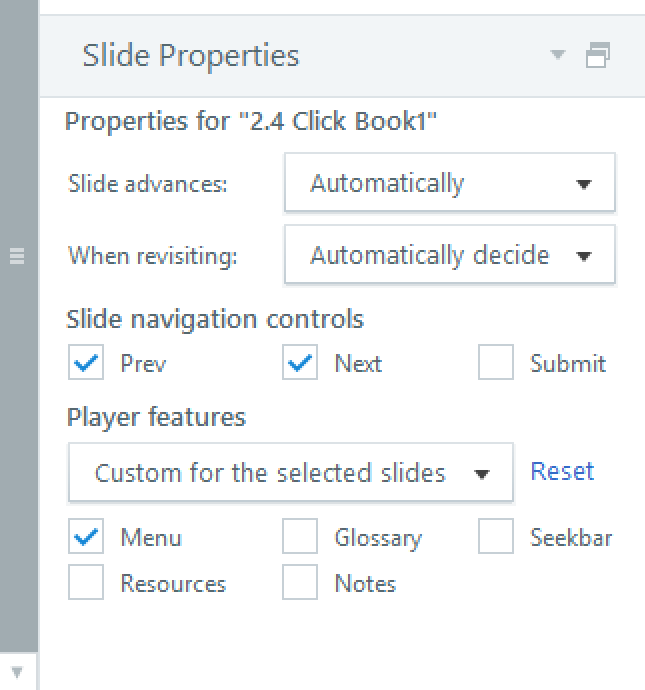Check the Resources player feature

point(87,583)
